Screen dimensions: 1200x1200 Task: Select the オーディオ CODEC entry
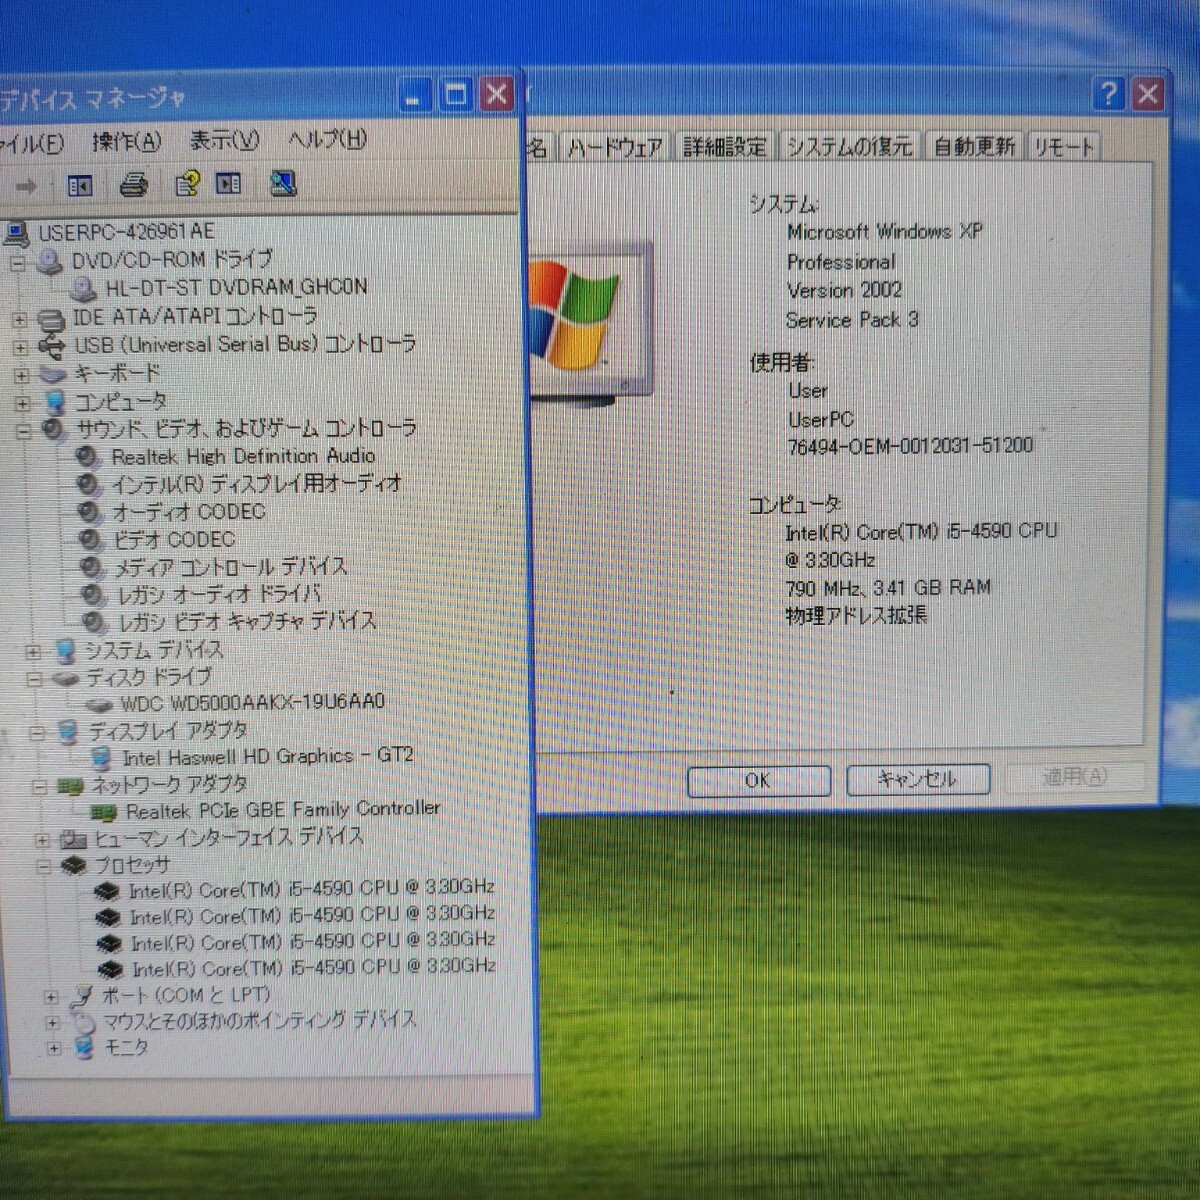(188, 512)
